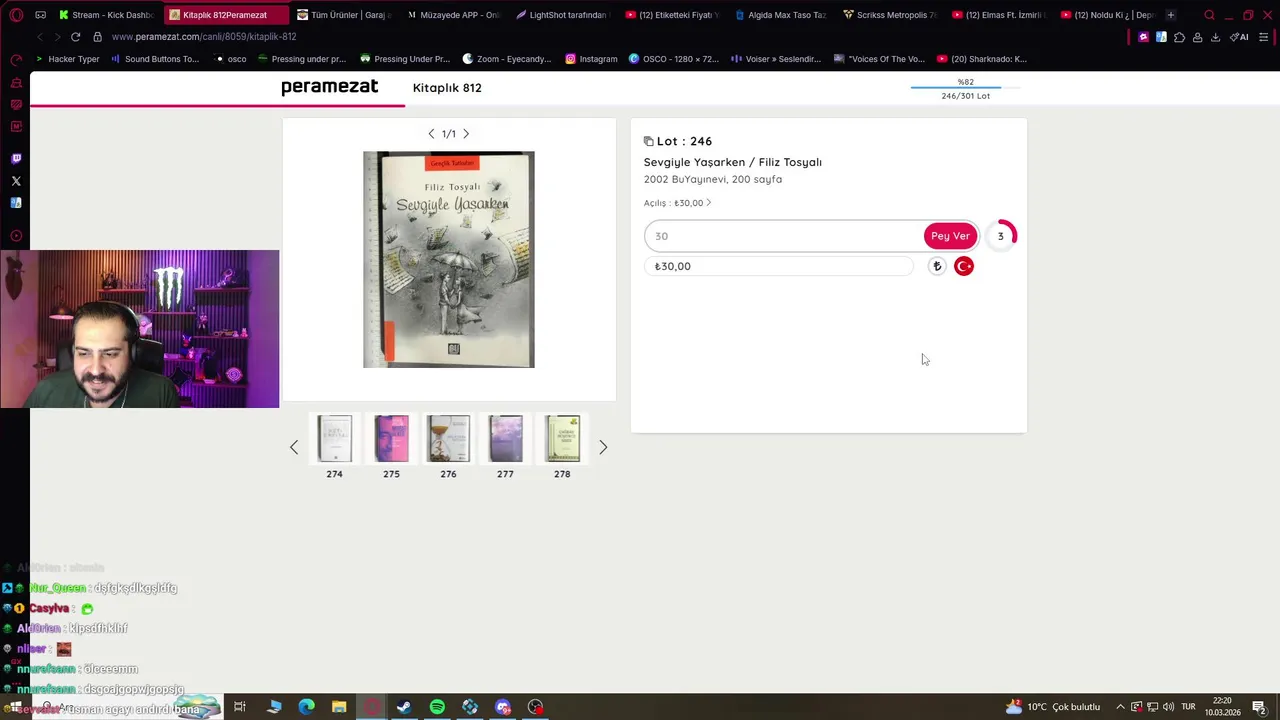Open the Twitch sidebar icon
This screenshot has width=1280, height=720.
tap(16, 159)
